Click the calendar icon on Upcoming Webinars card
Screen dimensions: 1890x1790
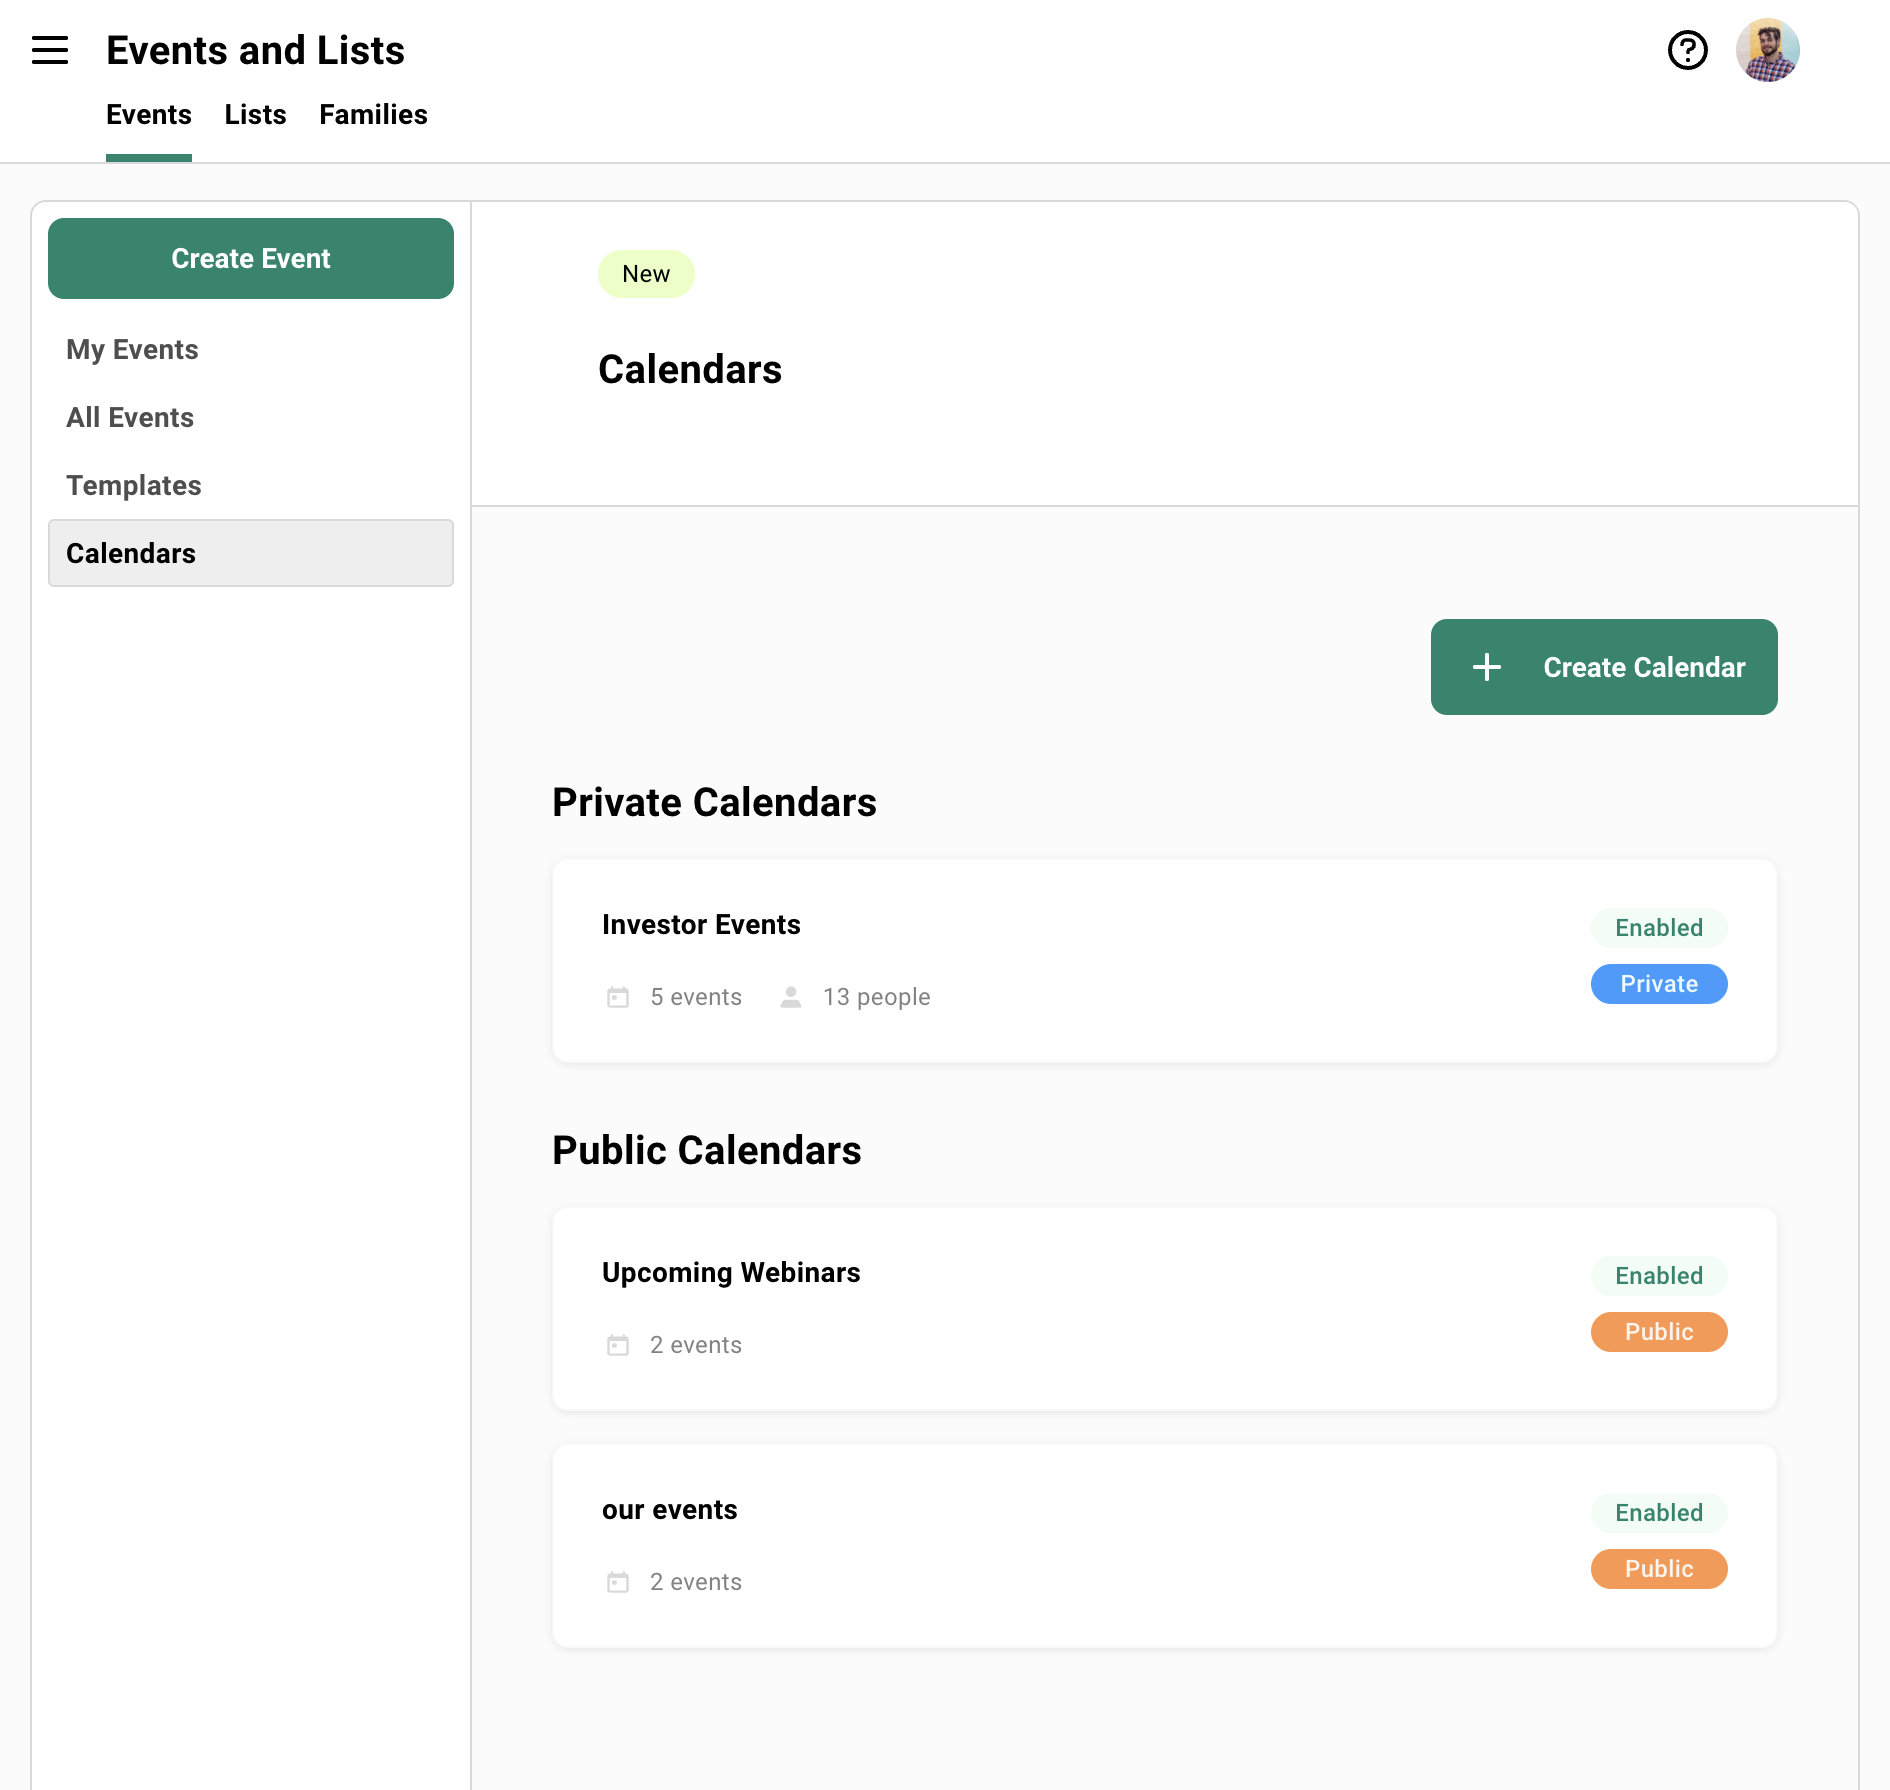pyautogui.click(x=618, y=1344)
